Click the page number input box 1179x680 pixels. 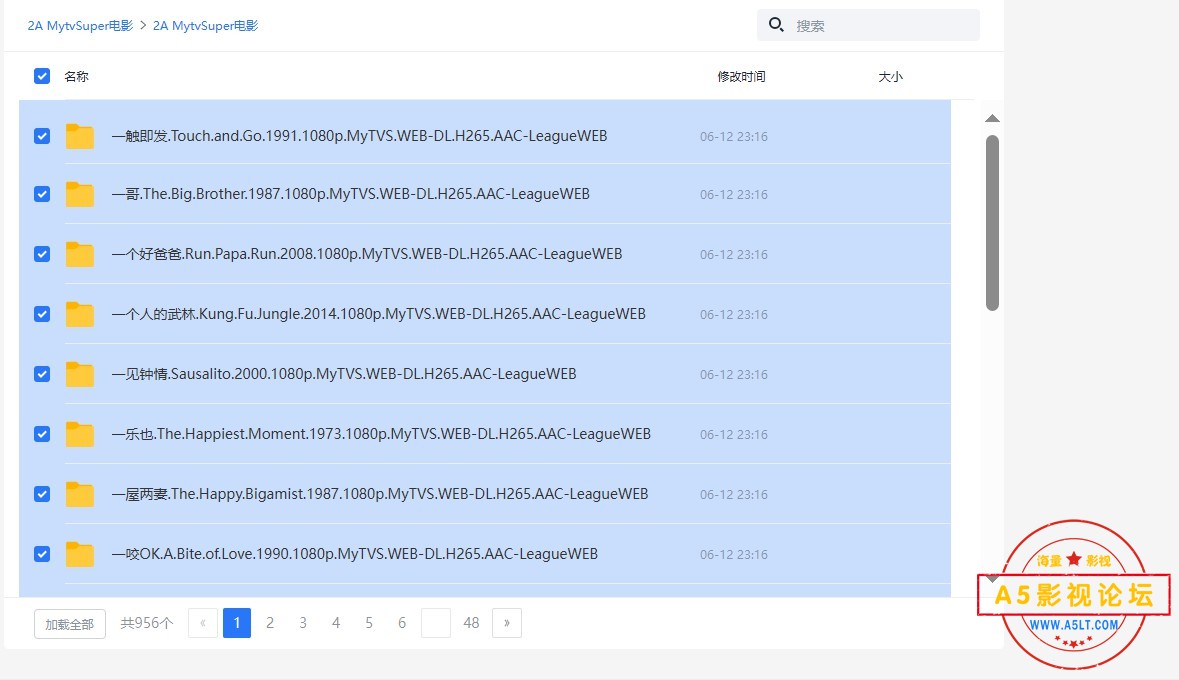tap(436, 623)
